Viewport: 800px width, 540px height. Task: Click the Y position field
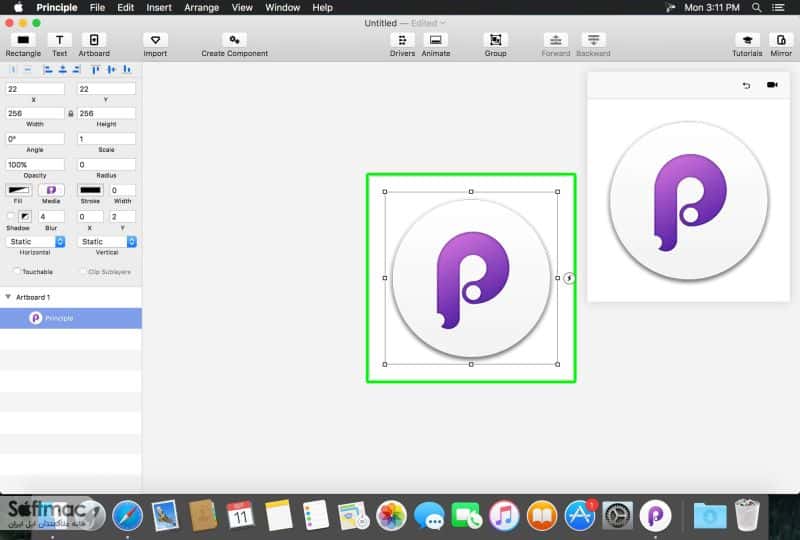(107, 89)
